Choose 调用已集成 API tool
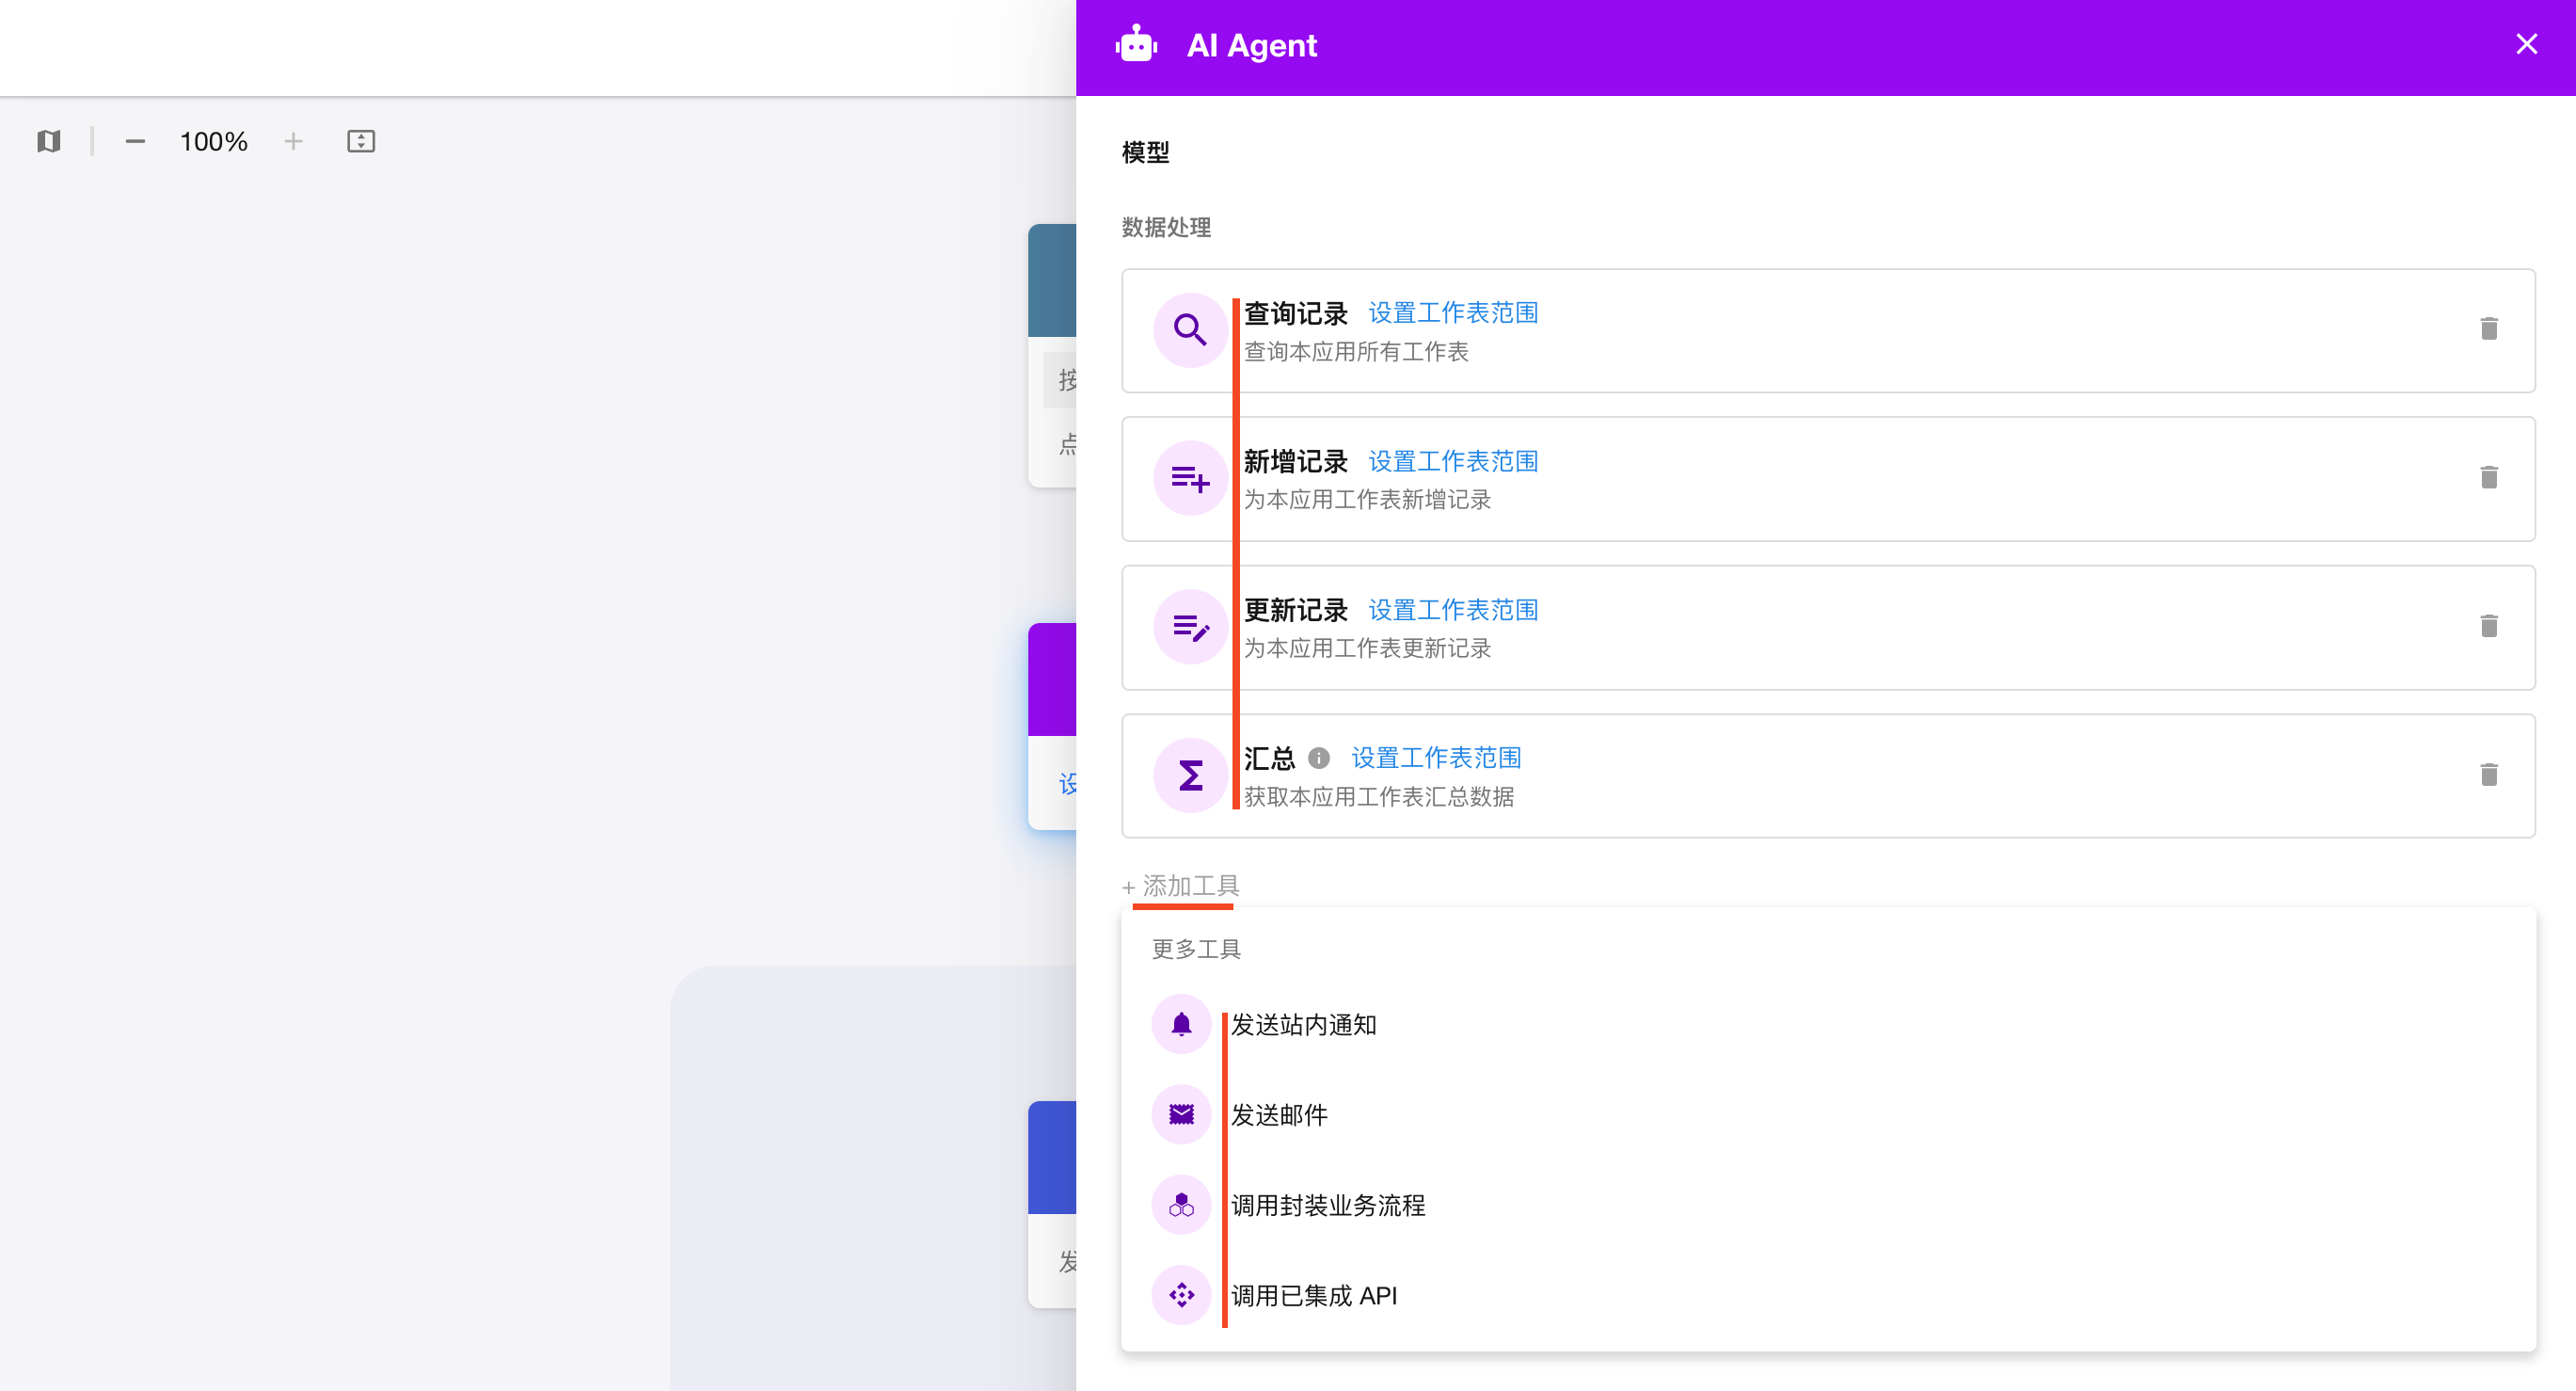 pyautogui.click(x=1313, y=1296)
